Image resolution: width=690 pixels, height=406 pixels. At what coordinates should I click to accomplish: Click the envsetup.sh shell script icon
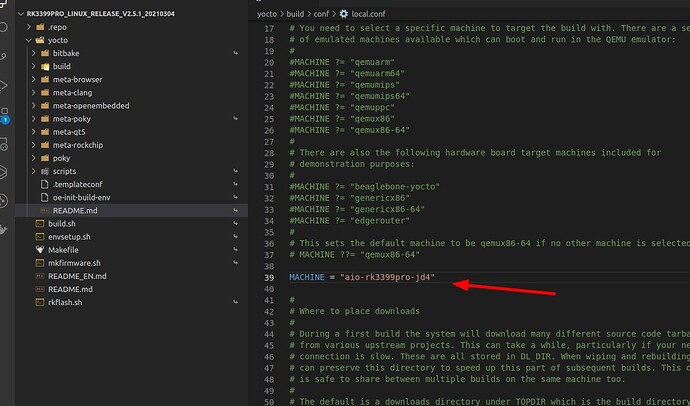click(x=40, y=237)
